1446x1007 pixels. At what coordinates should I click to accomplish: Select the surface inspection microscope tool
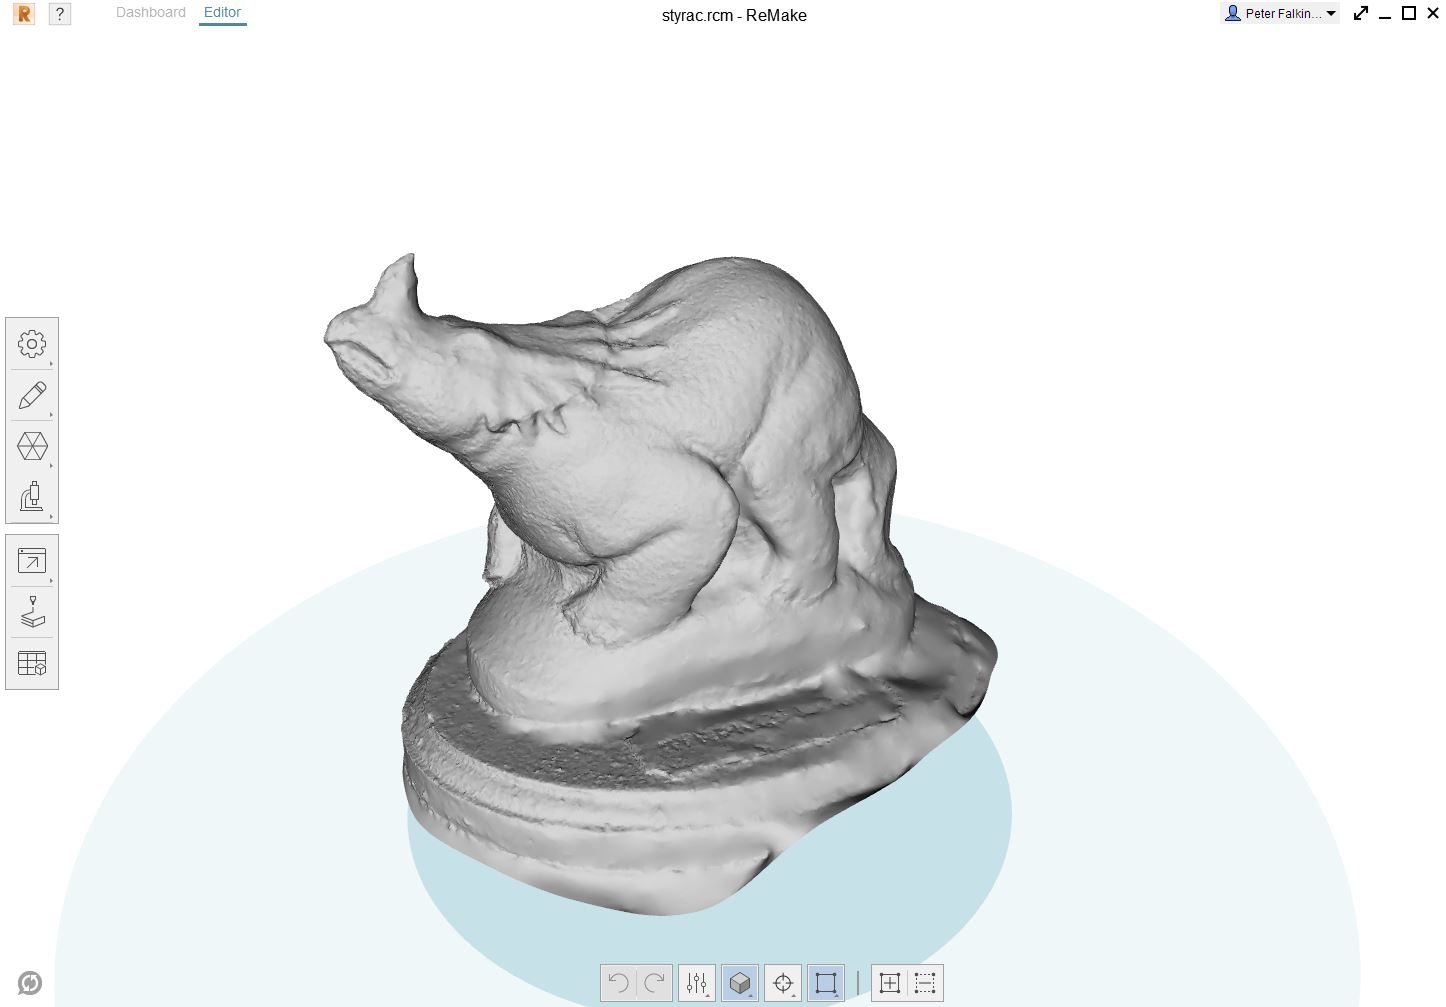[33, 497]
